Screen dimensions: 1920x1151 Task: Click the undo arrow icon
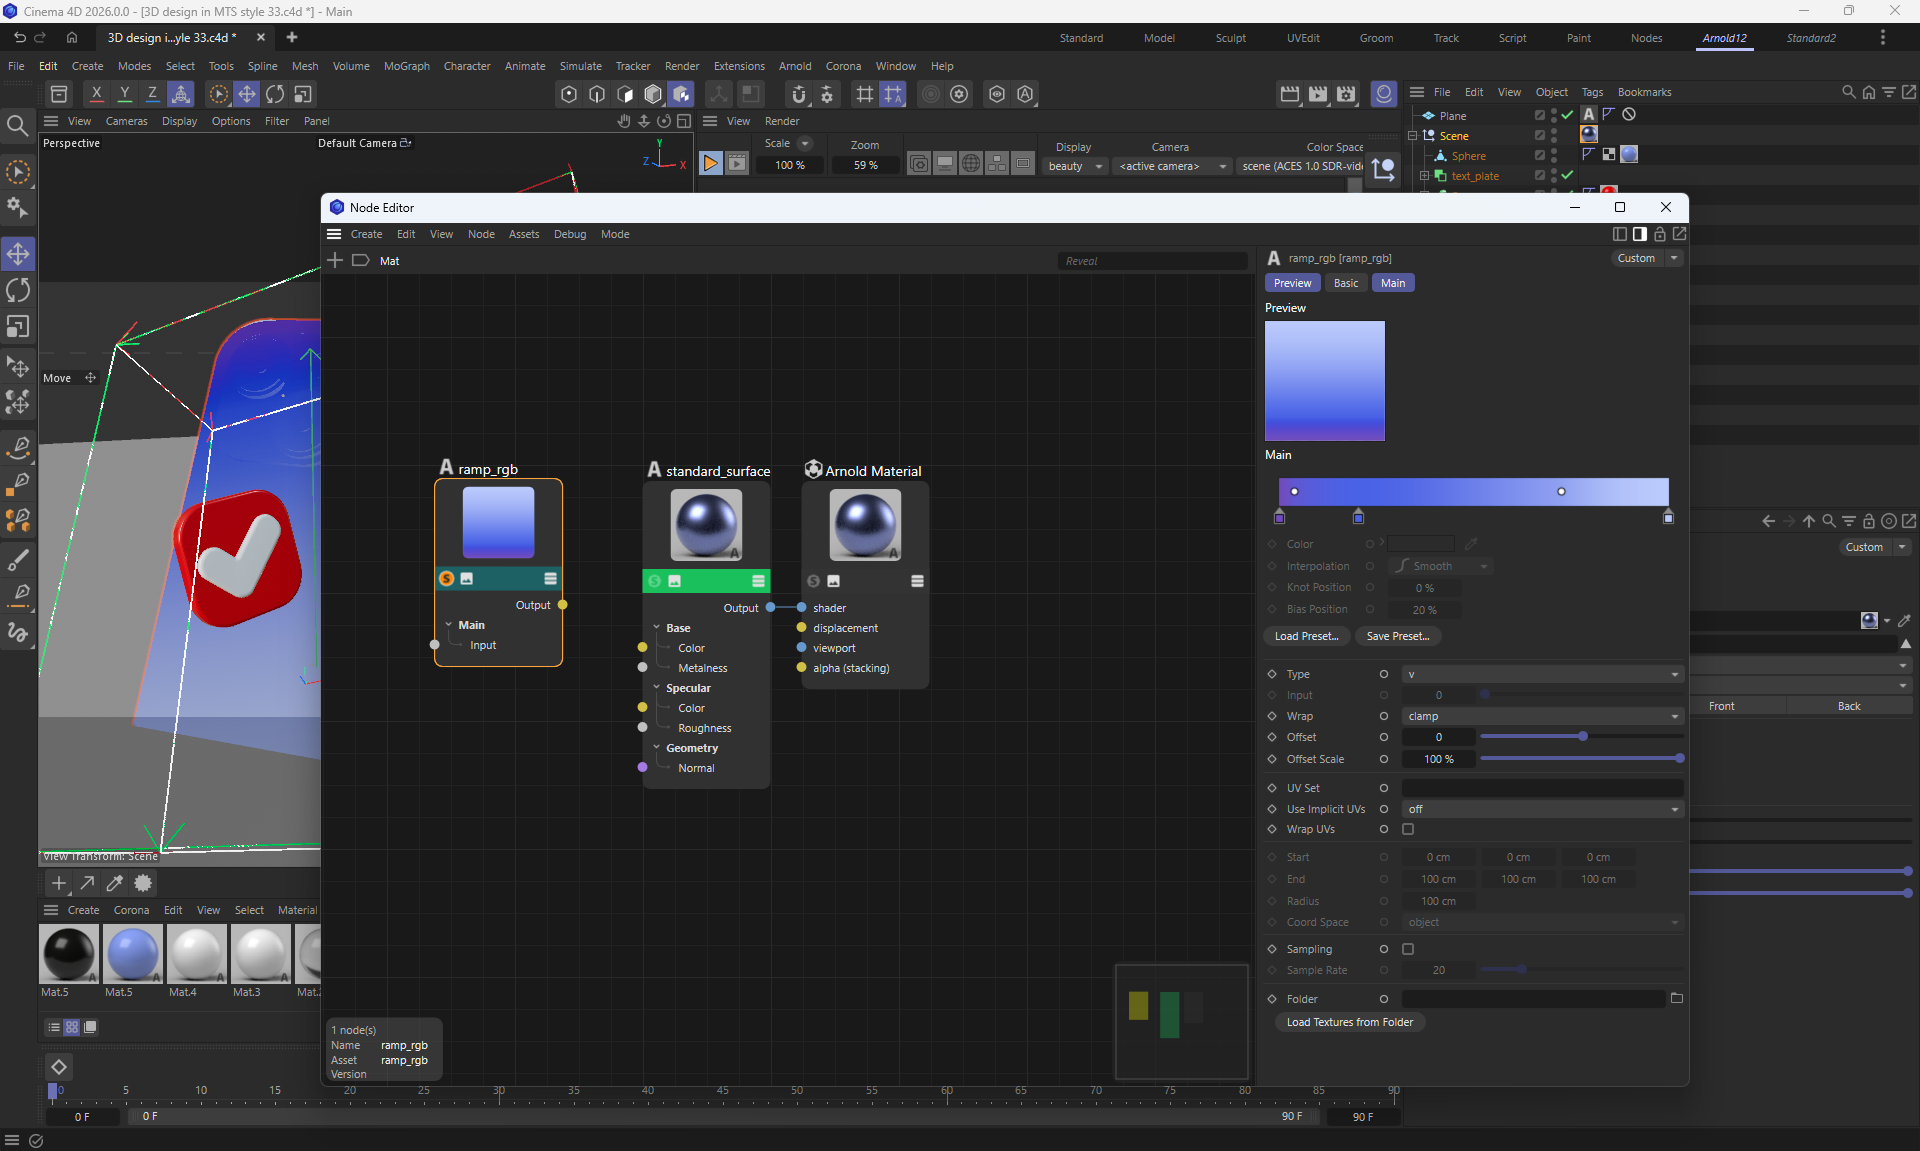[x=19, y=38]
